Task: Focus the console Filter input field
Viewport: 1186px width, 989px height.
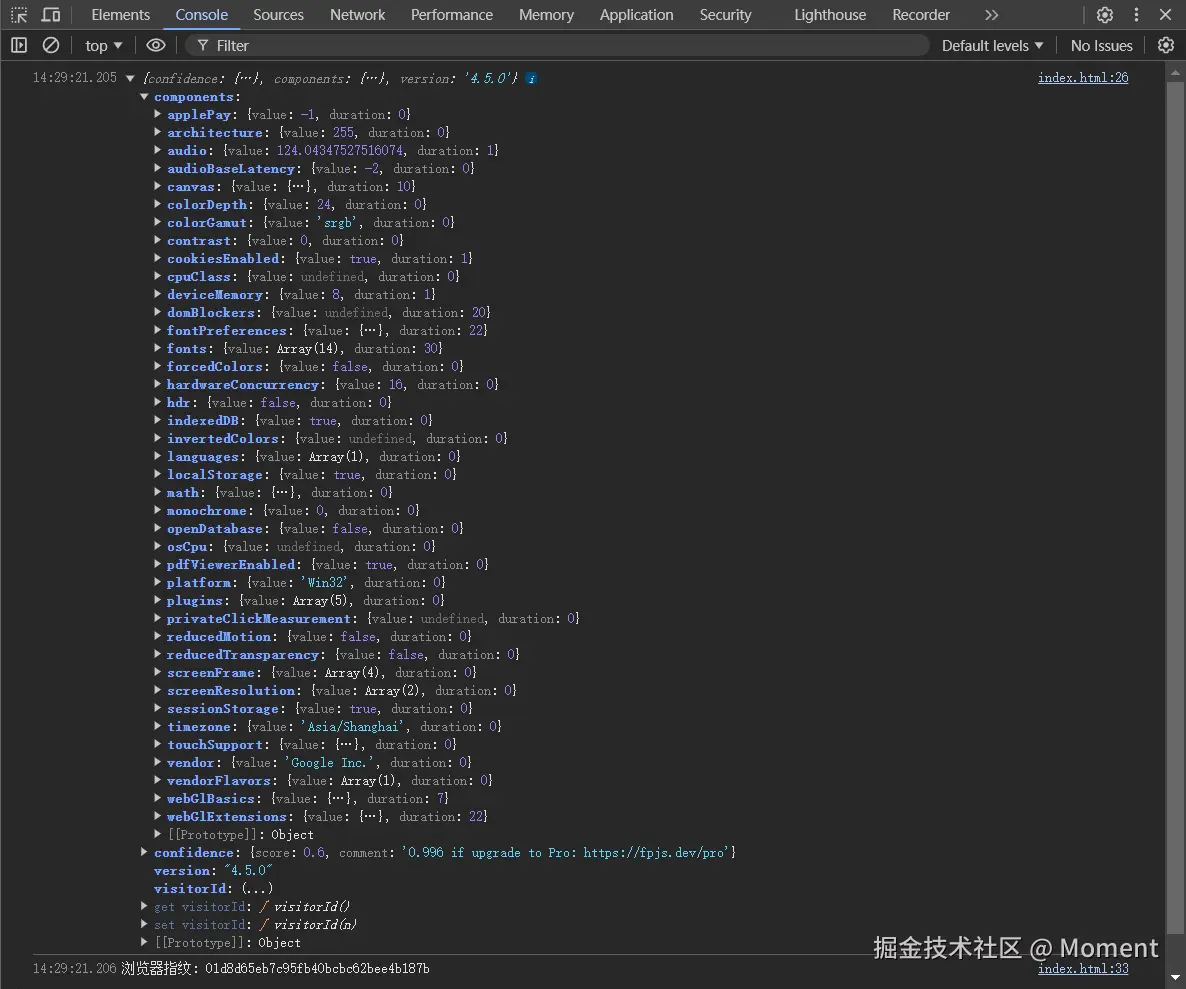Action: coord(558,45)
